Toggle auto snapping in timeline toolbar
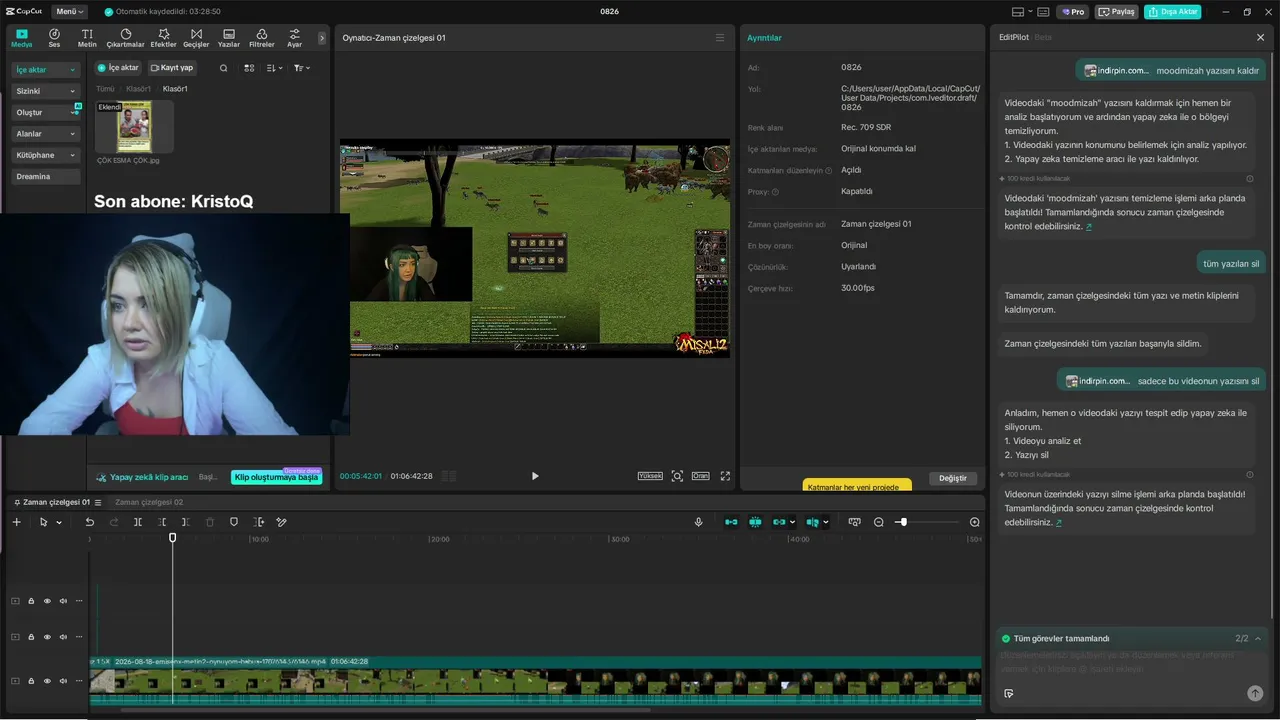The image size is (1280, 720). (755, 522)
